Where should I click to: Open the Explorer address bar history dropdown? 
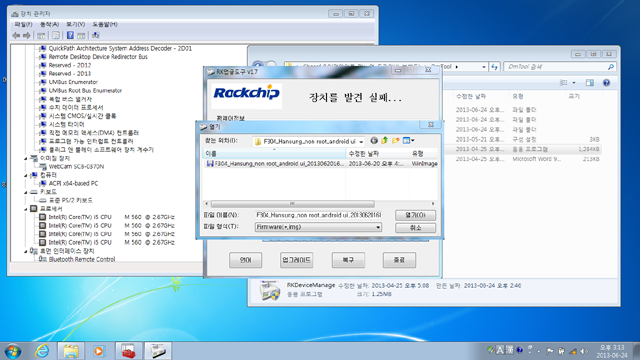click(484, 67)
